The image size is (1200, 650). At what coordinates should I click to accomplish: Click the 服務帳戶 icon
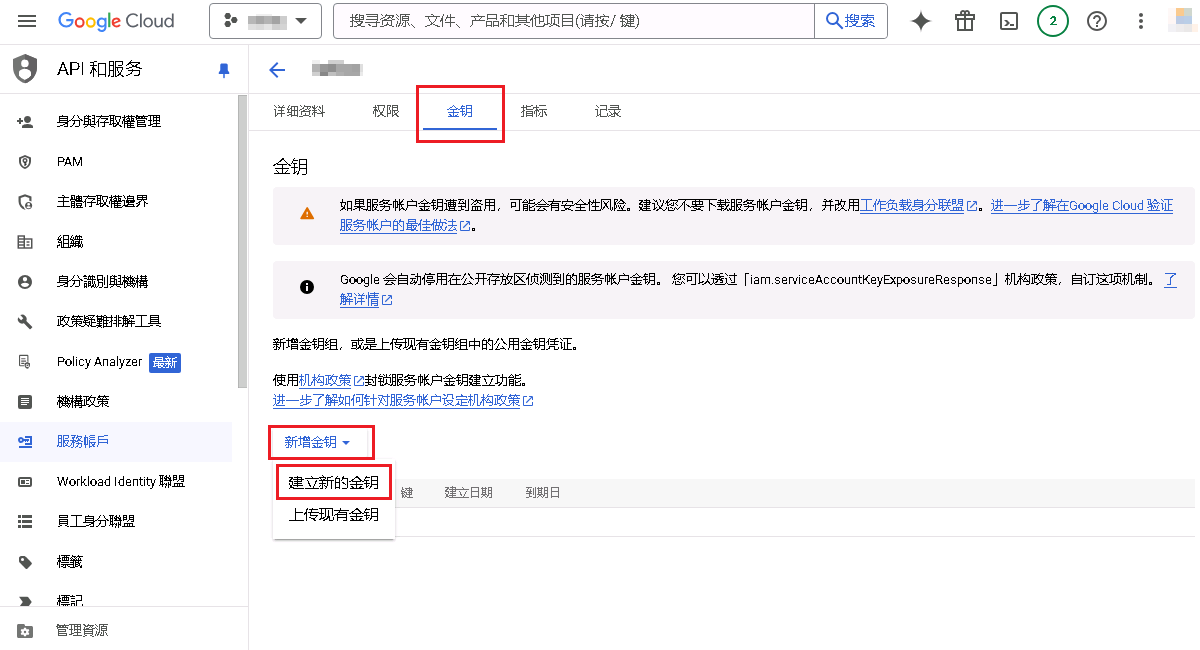25,441
